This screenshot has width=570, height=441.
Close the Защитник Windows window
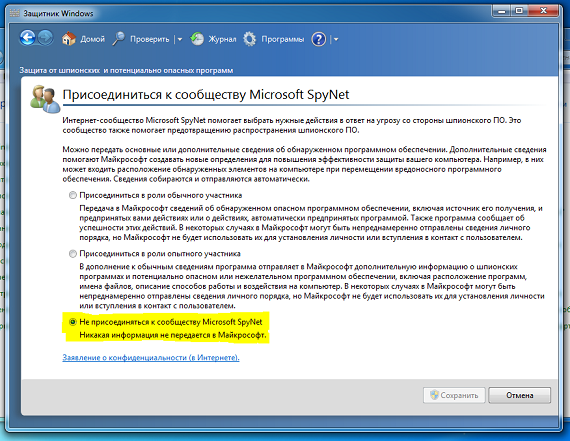coord(543,11)
